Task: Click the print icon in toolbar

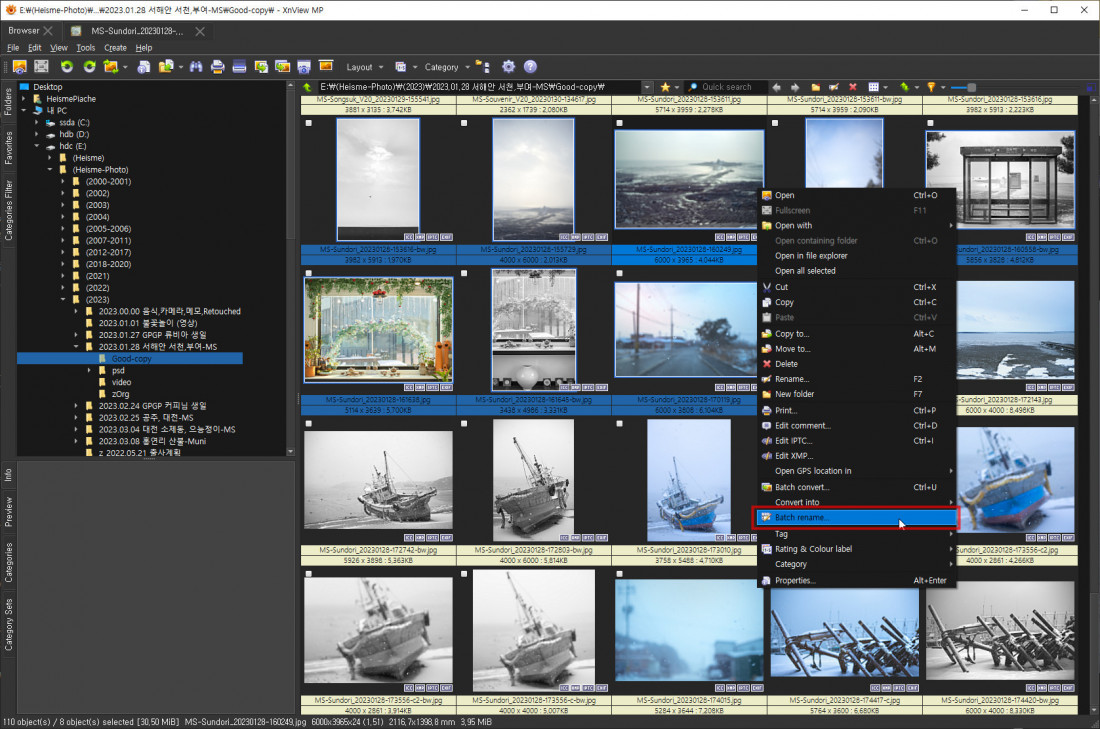Action: coord(217,67)
